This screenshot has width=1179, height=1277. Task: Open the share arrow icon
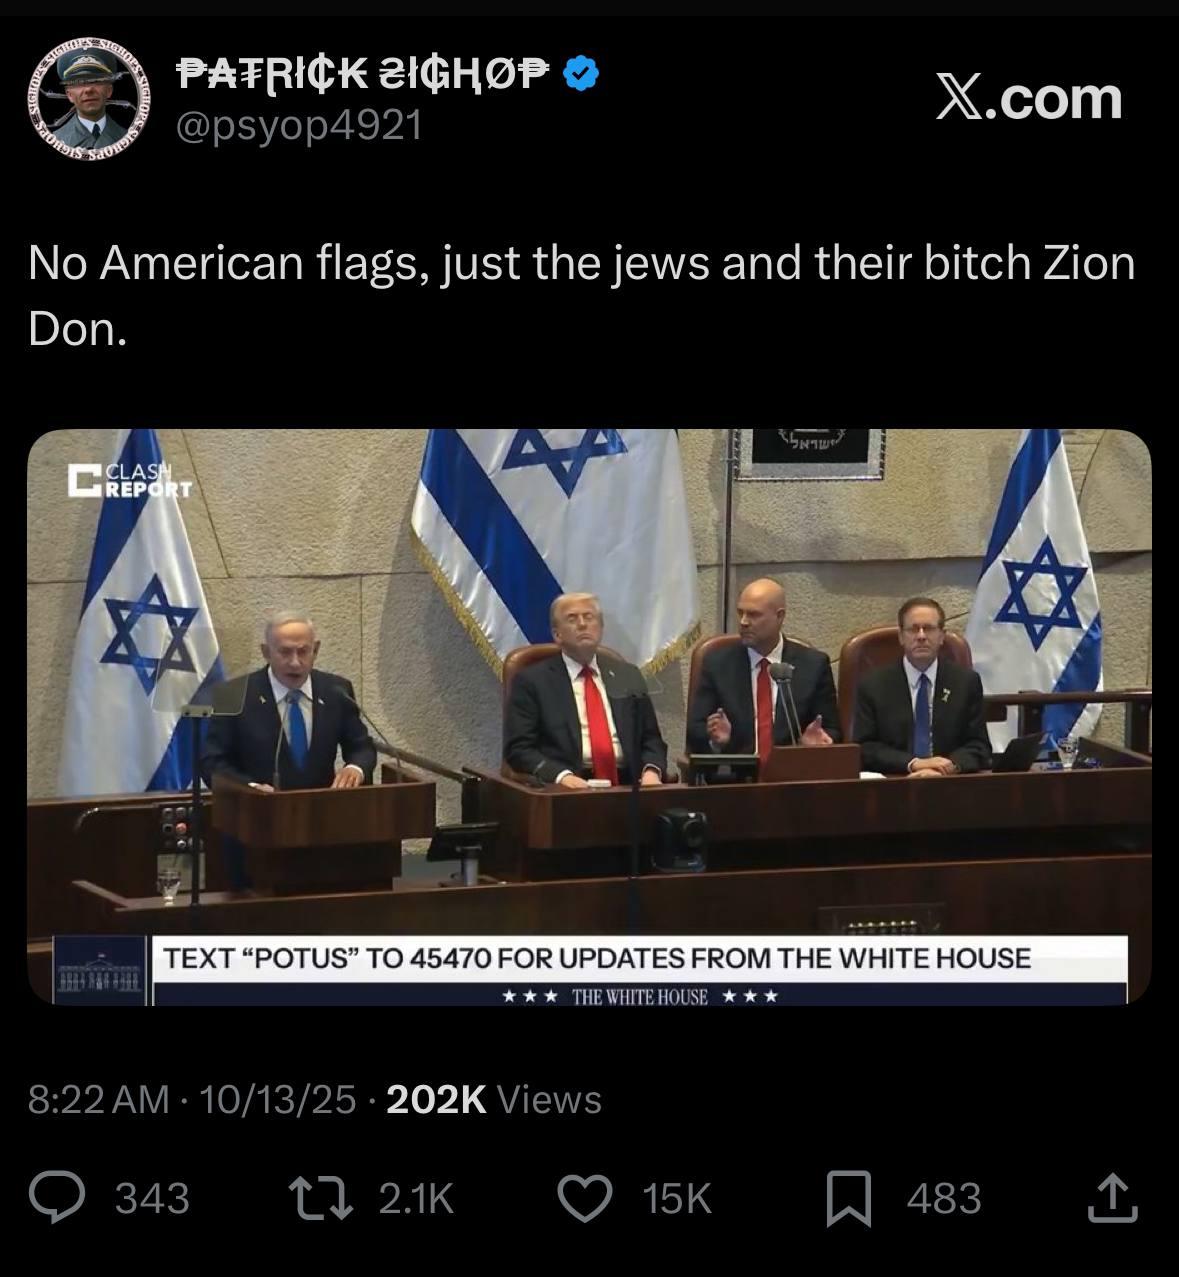pyautogui.click(x=1112, y=1198)
